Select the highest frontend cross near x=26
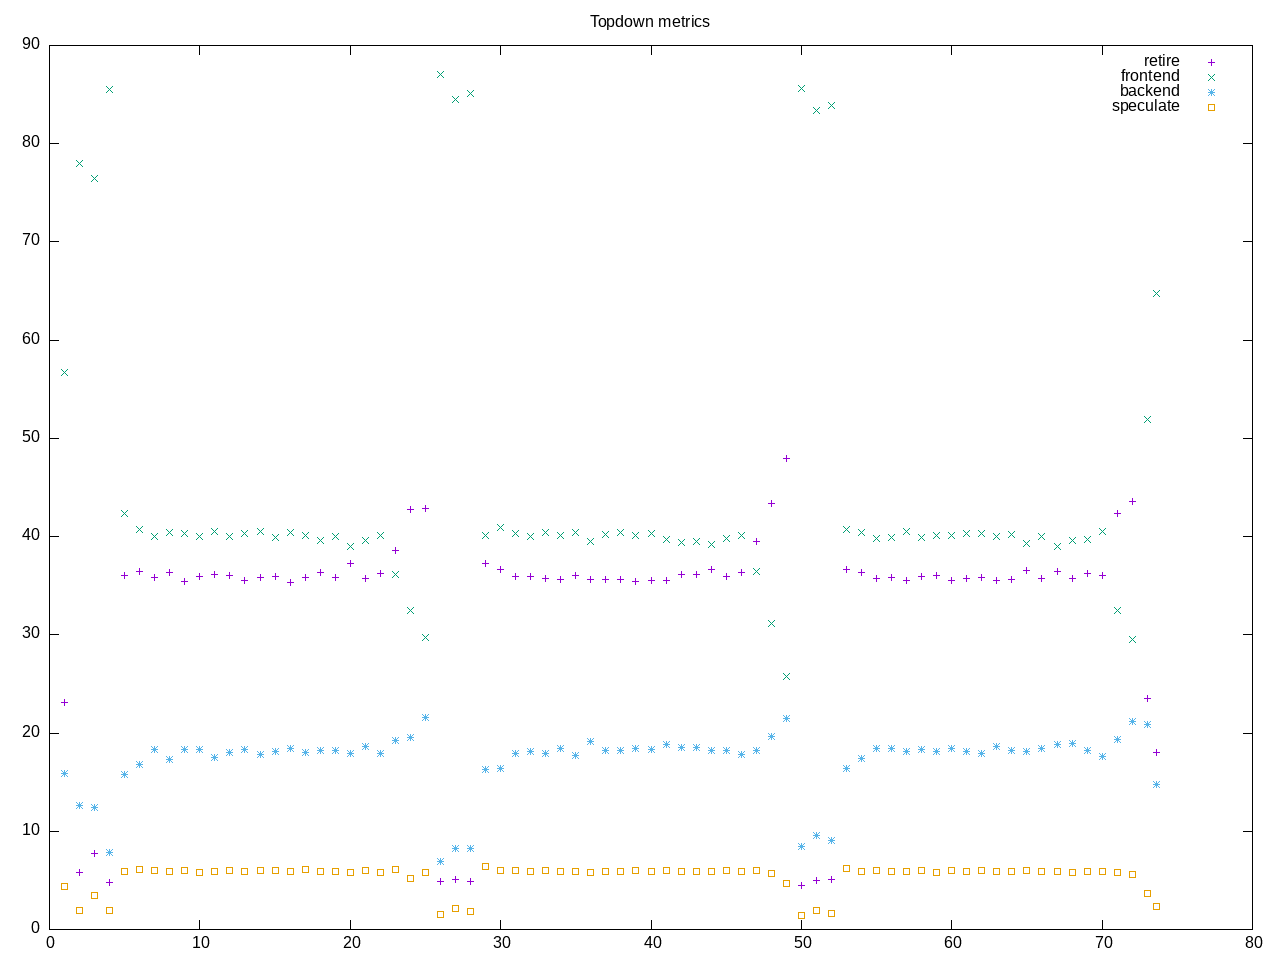 click(x=440, y=75)
